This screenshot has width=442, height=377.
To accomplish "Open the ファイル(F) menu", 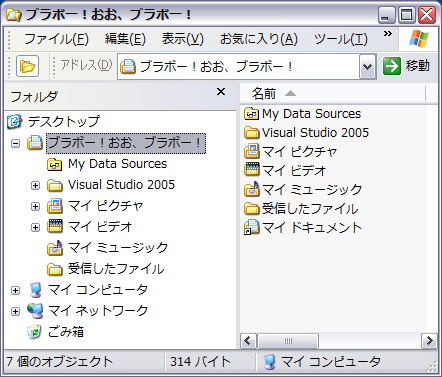I will click(x=56, y=39).
